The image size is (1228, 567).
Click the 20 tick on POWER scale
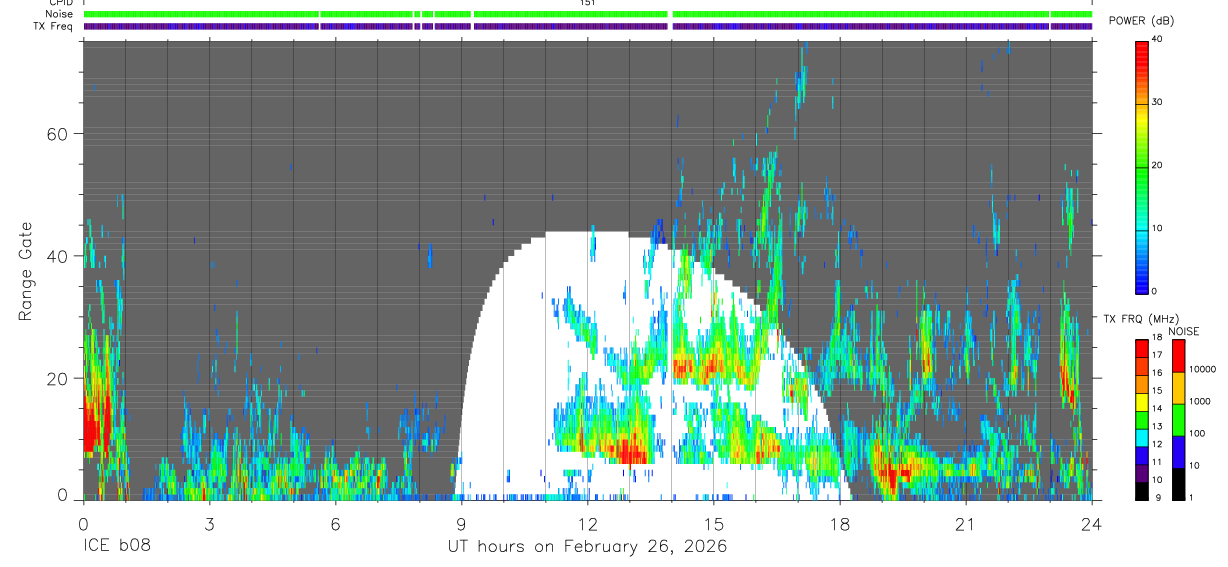[x=1156, y=166]
